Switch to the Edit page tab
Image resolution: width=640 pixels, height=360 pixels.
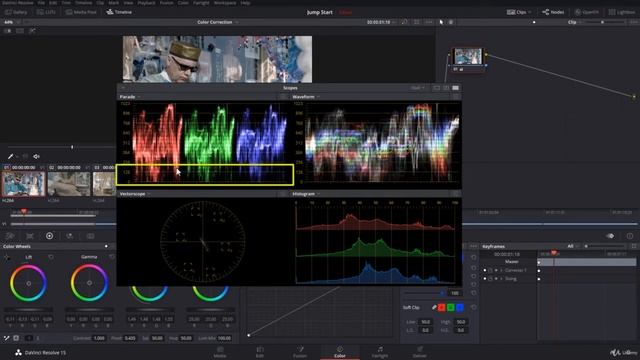pyautogui.click(x=260, y=352)
